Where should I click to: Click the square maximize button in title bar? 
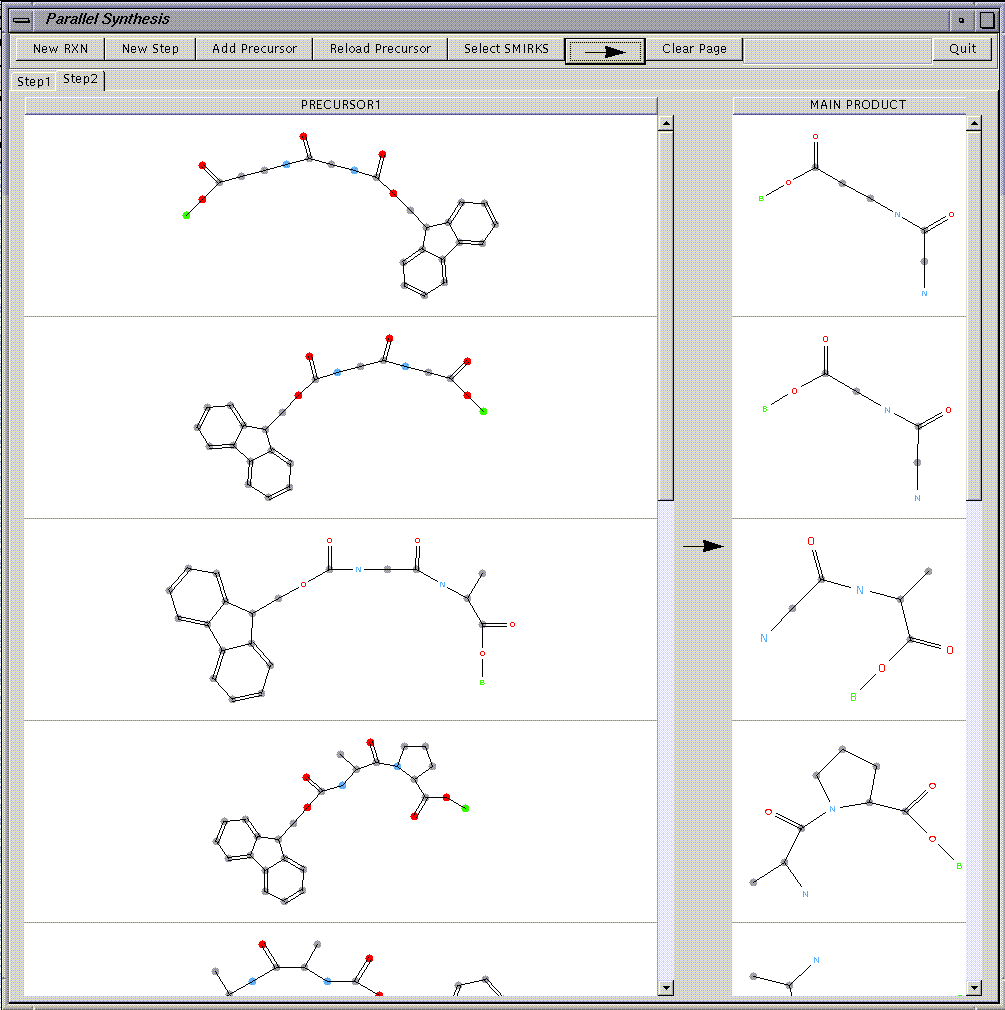click(986, 20)
